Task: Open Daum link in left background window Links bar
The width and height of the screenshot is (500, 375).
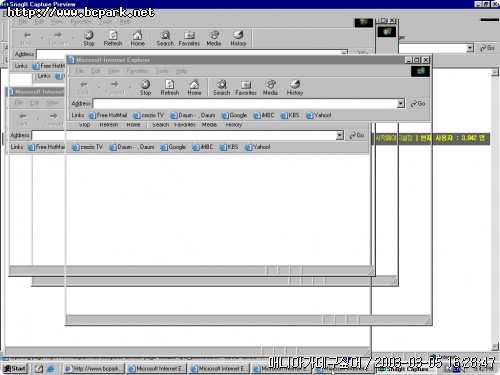Action: 132,147
